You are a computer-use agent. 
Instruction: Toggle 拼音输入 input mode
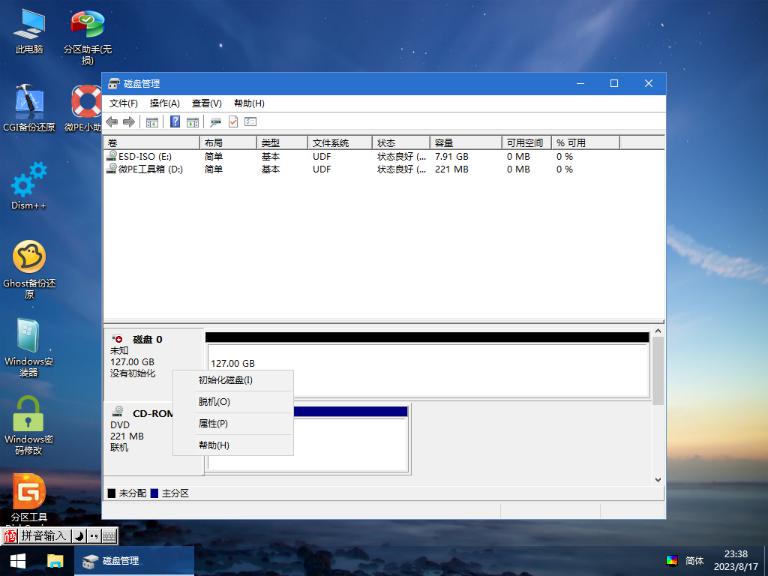pyautogui.click(x=43, y=536)
